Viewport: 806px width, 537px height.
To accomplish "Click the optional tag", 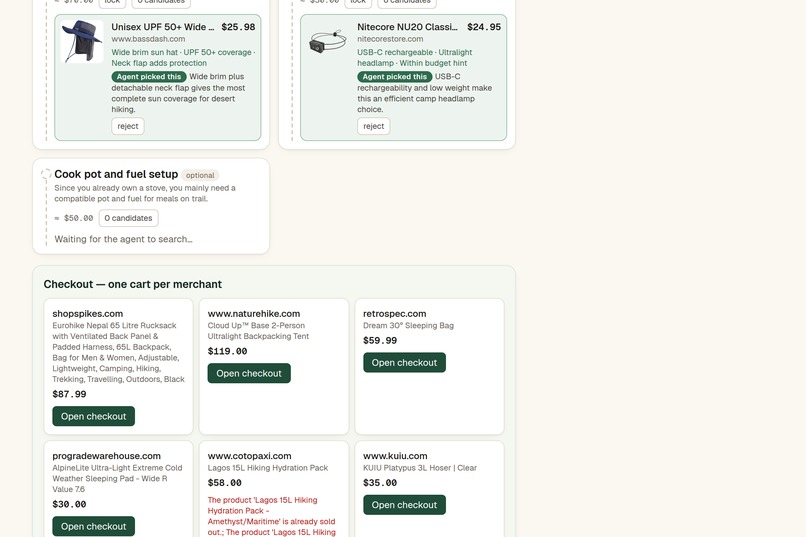I will [200, 175].
